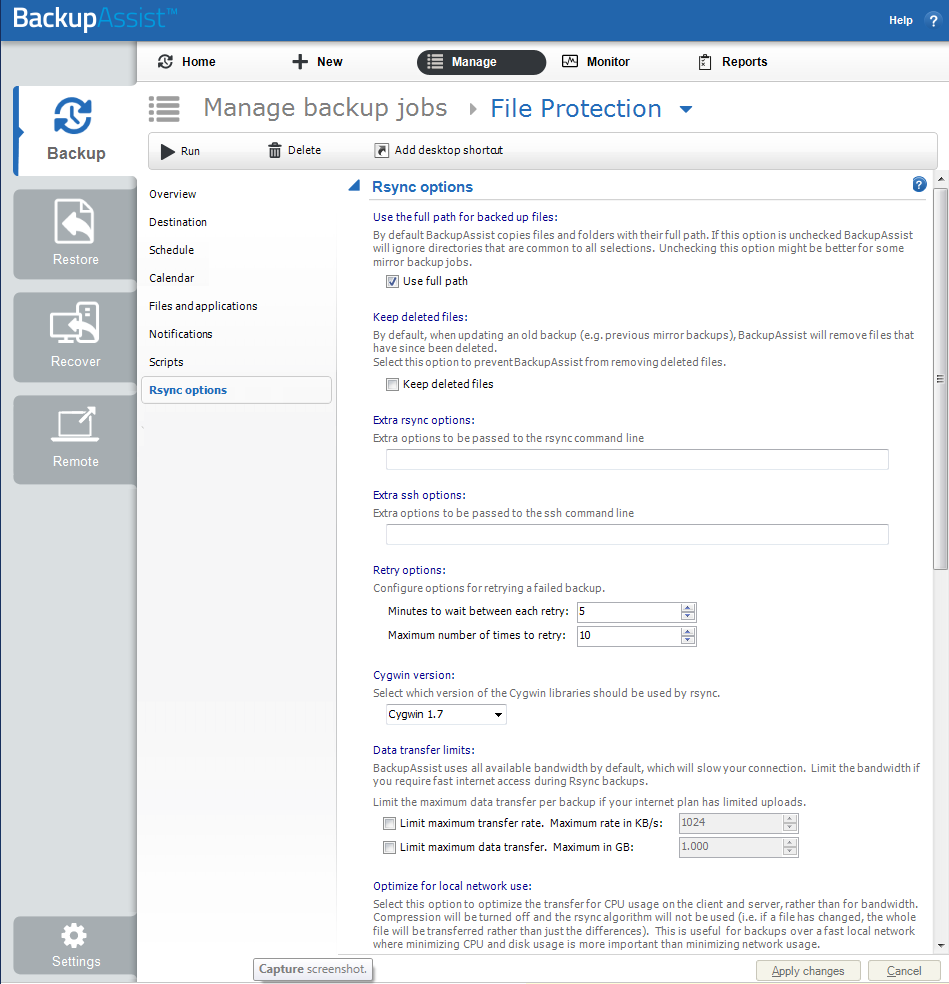Screen dimensions: 949x984
Task: Click the list icon beside Manage backup jobs
Action: point(164,109)
